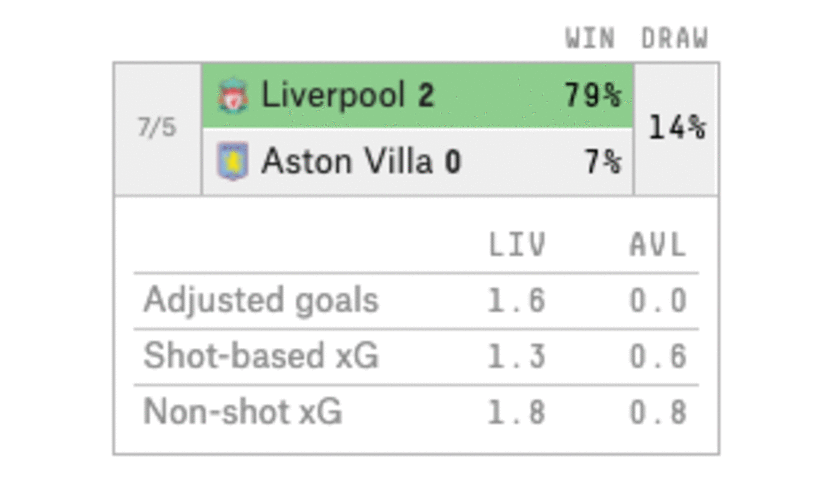Click Aston Villa's 0.0 adjusted goals value
The width and height of the screenshot is (830, 485).
658,301
